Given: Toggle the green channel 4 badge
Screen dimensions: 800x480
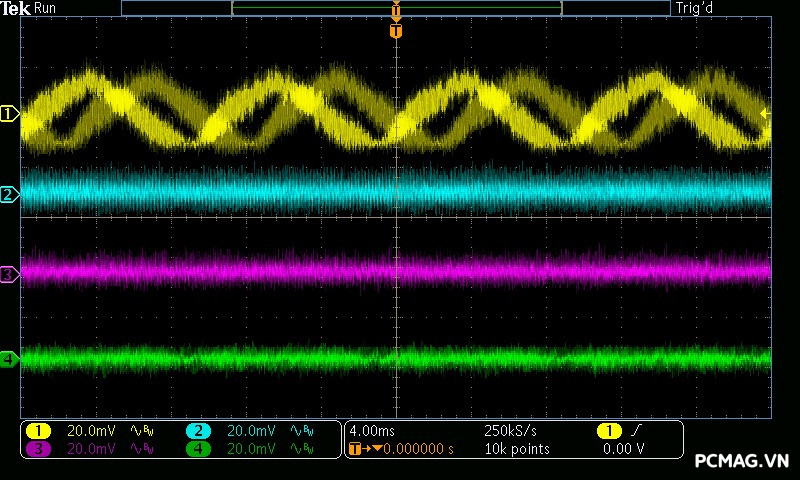Looking at the screenshot, I should click(199, 449).
